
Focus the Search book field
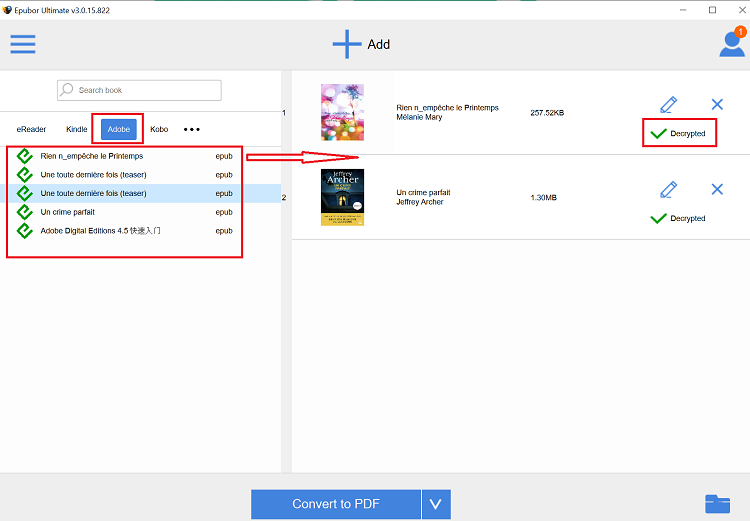pos(139,90)
